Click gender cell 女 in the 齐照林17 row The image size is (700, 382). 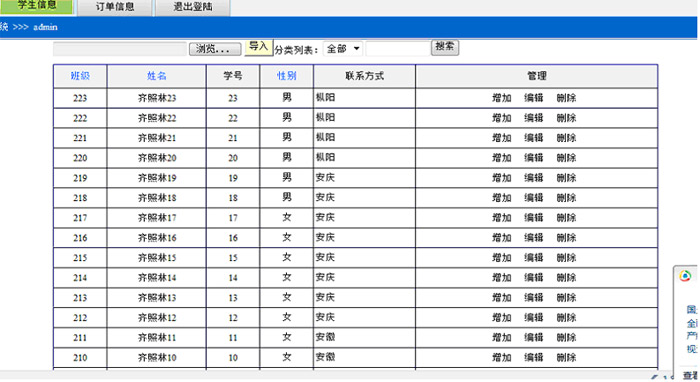pyautogui.click(x=287, y=217)
